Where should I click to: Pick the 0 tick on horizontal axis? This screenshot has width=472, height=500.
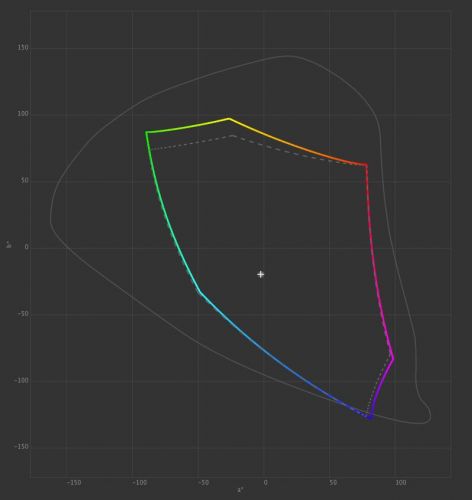(265, 483)
